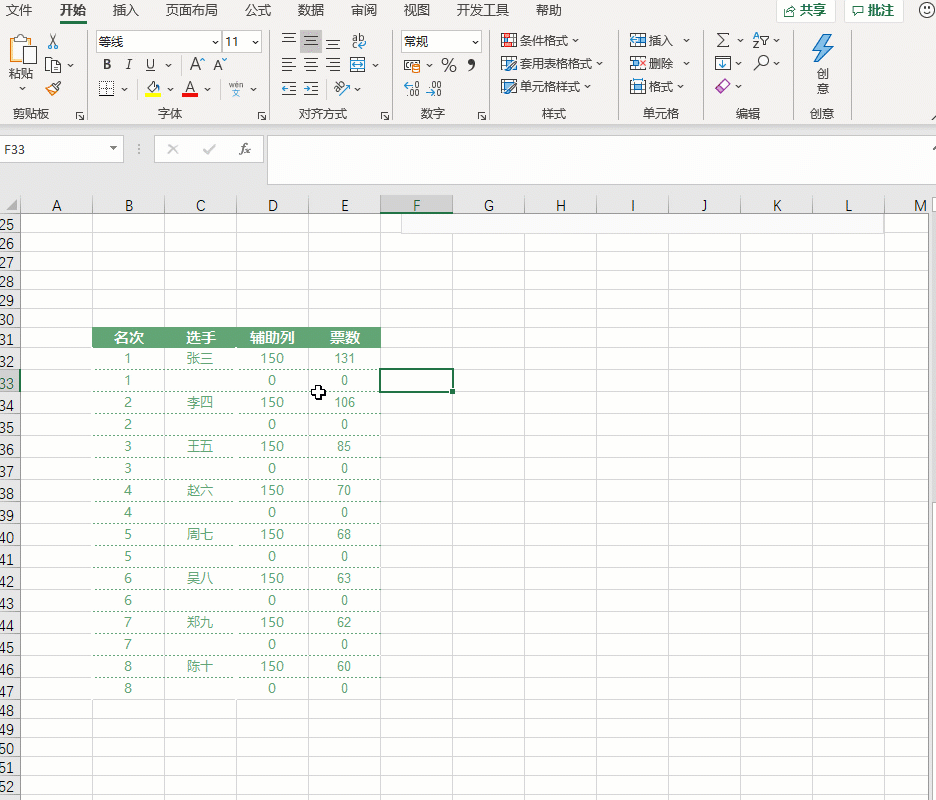
Task: Toggle wrap text
Action: (359, 41)
